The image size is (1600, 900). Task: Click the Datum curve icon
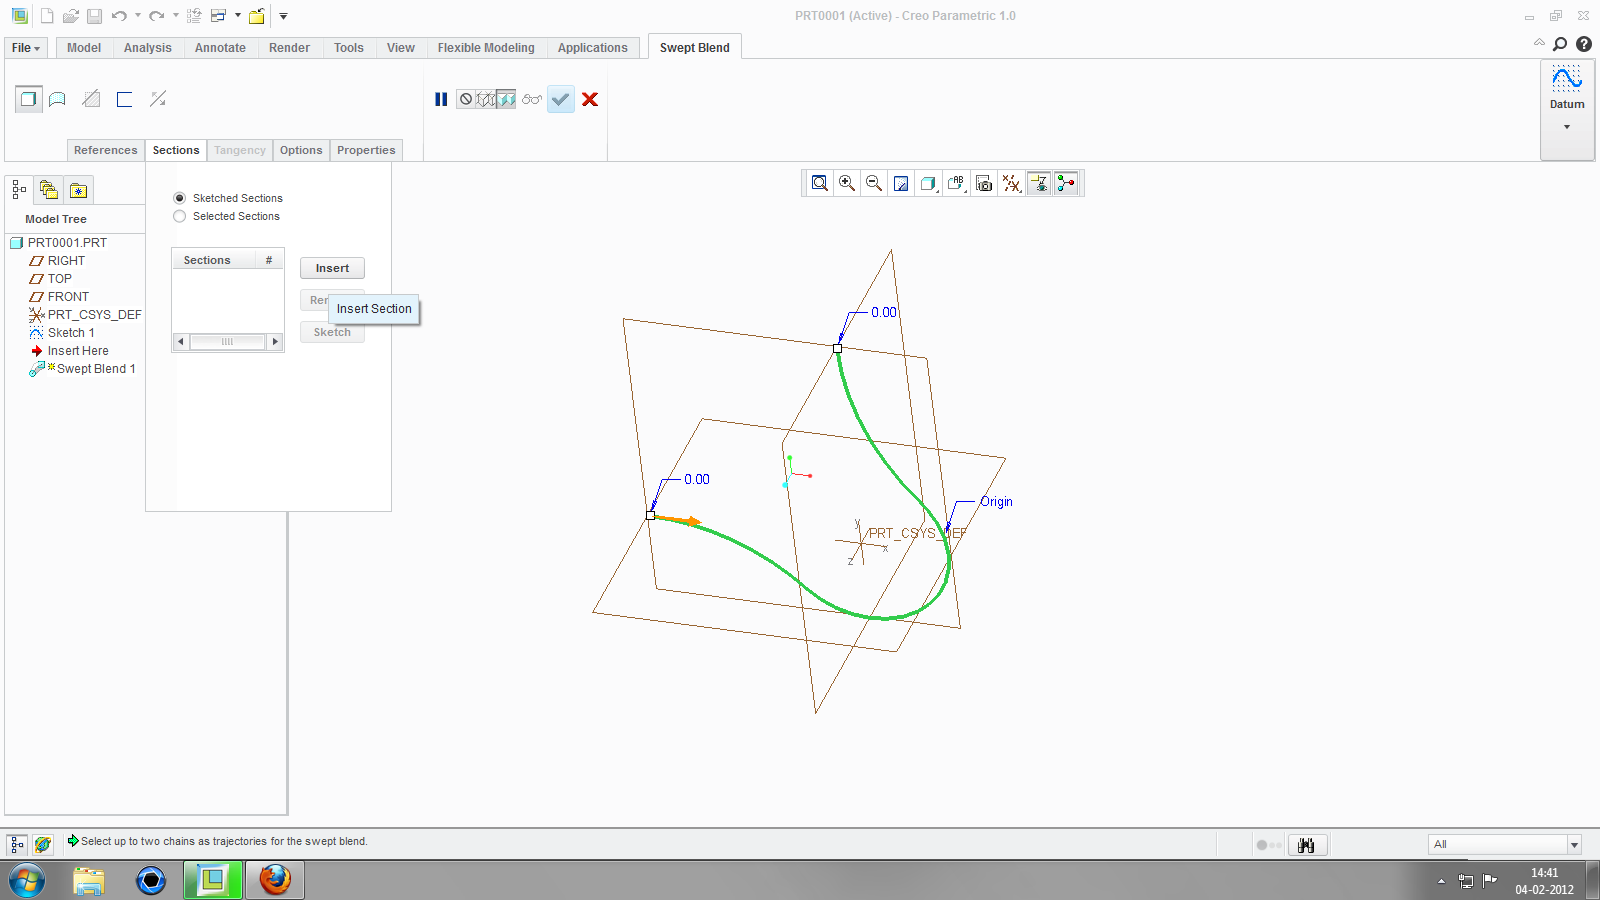pos(1567,78)
